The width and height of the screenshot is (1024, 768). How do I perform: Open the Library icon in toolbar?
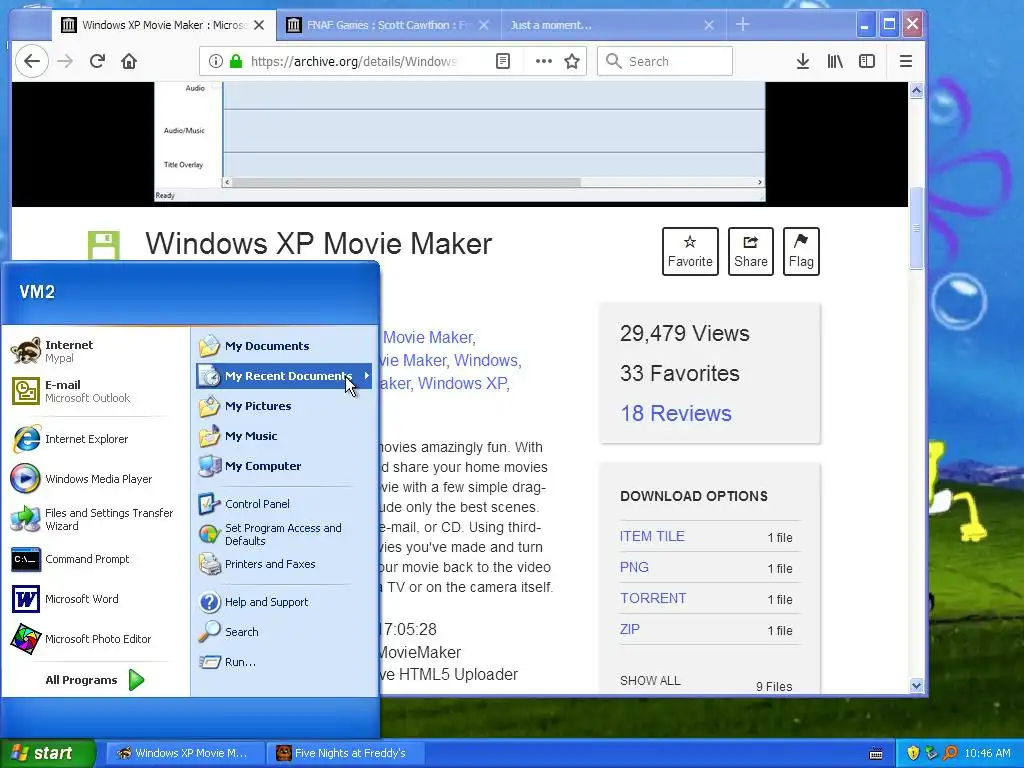835,61
